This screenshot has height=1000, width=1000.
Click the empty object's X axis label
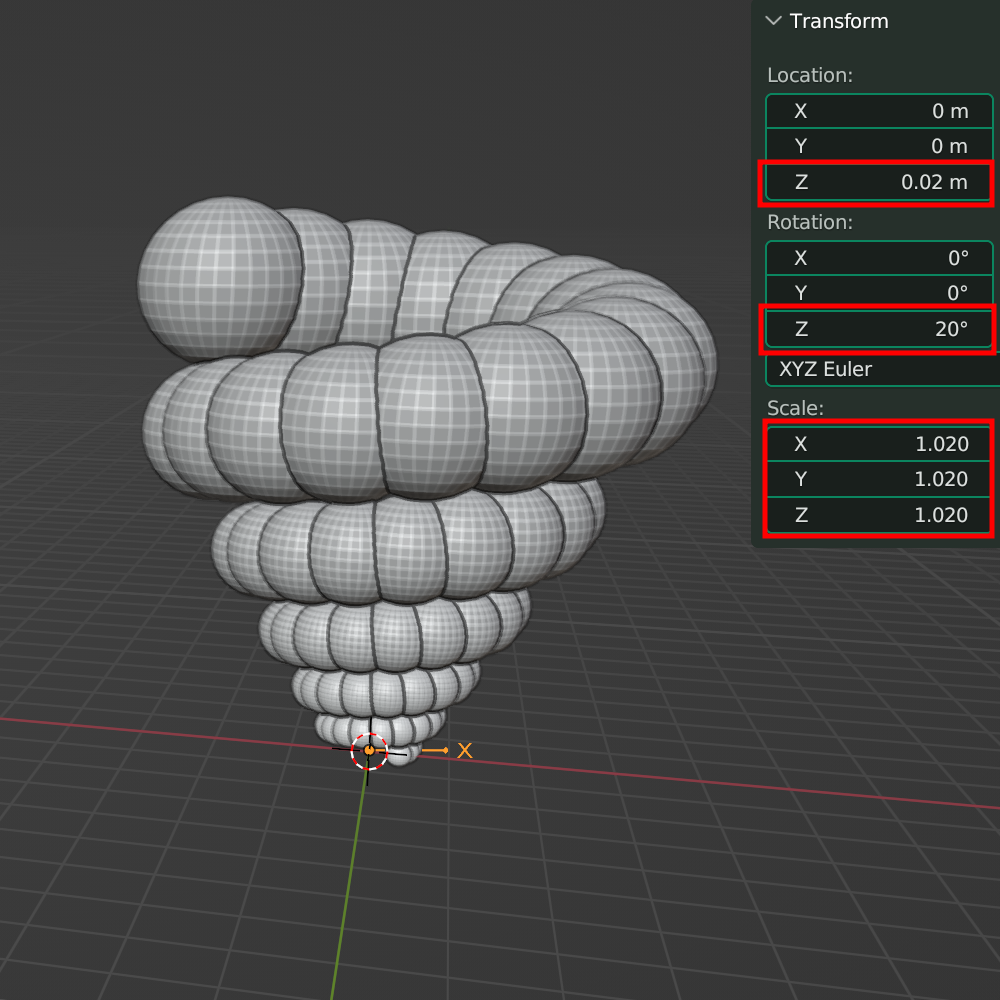[465, 751]
